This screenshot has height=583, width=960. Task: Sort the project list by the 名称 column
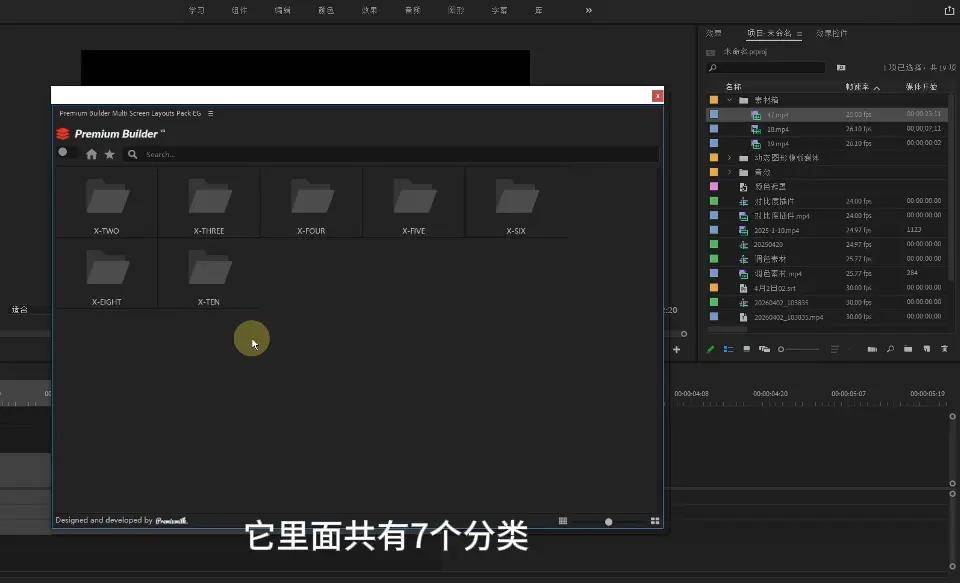coord(733,87)
